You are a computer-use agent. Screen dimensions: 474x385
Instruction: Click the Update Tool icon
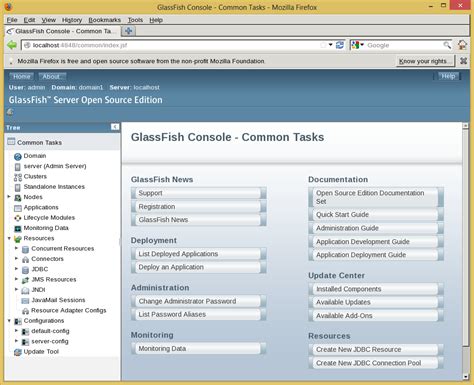click(18, 352)
